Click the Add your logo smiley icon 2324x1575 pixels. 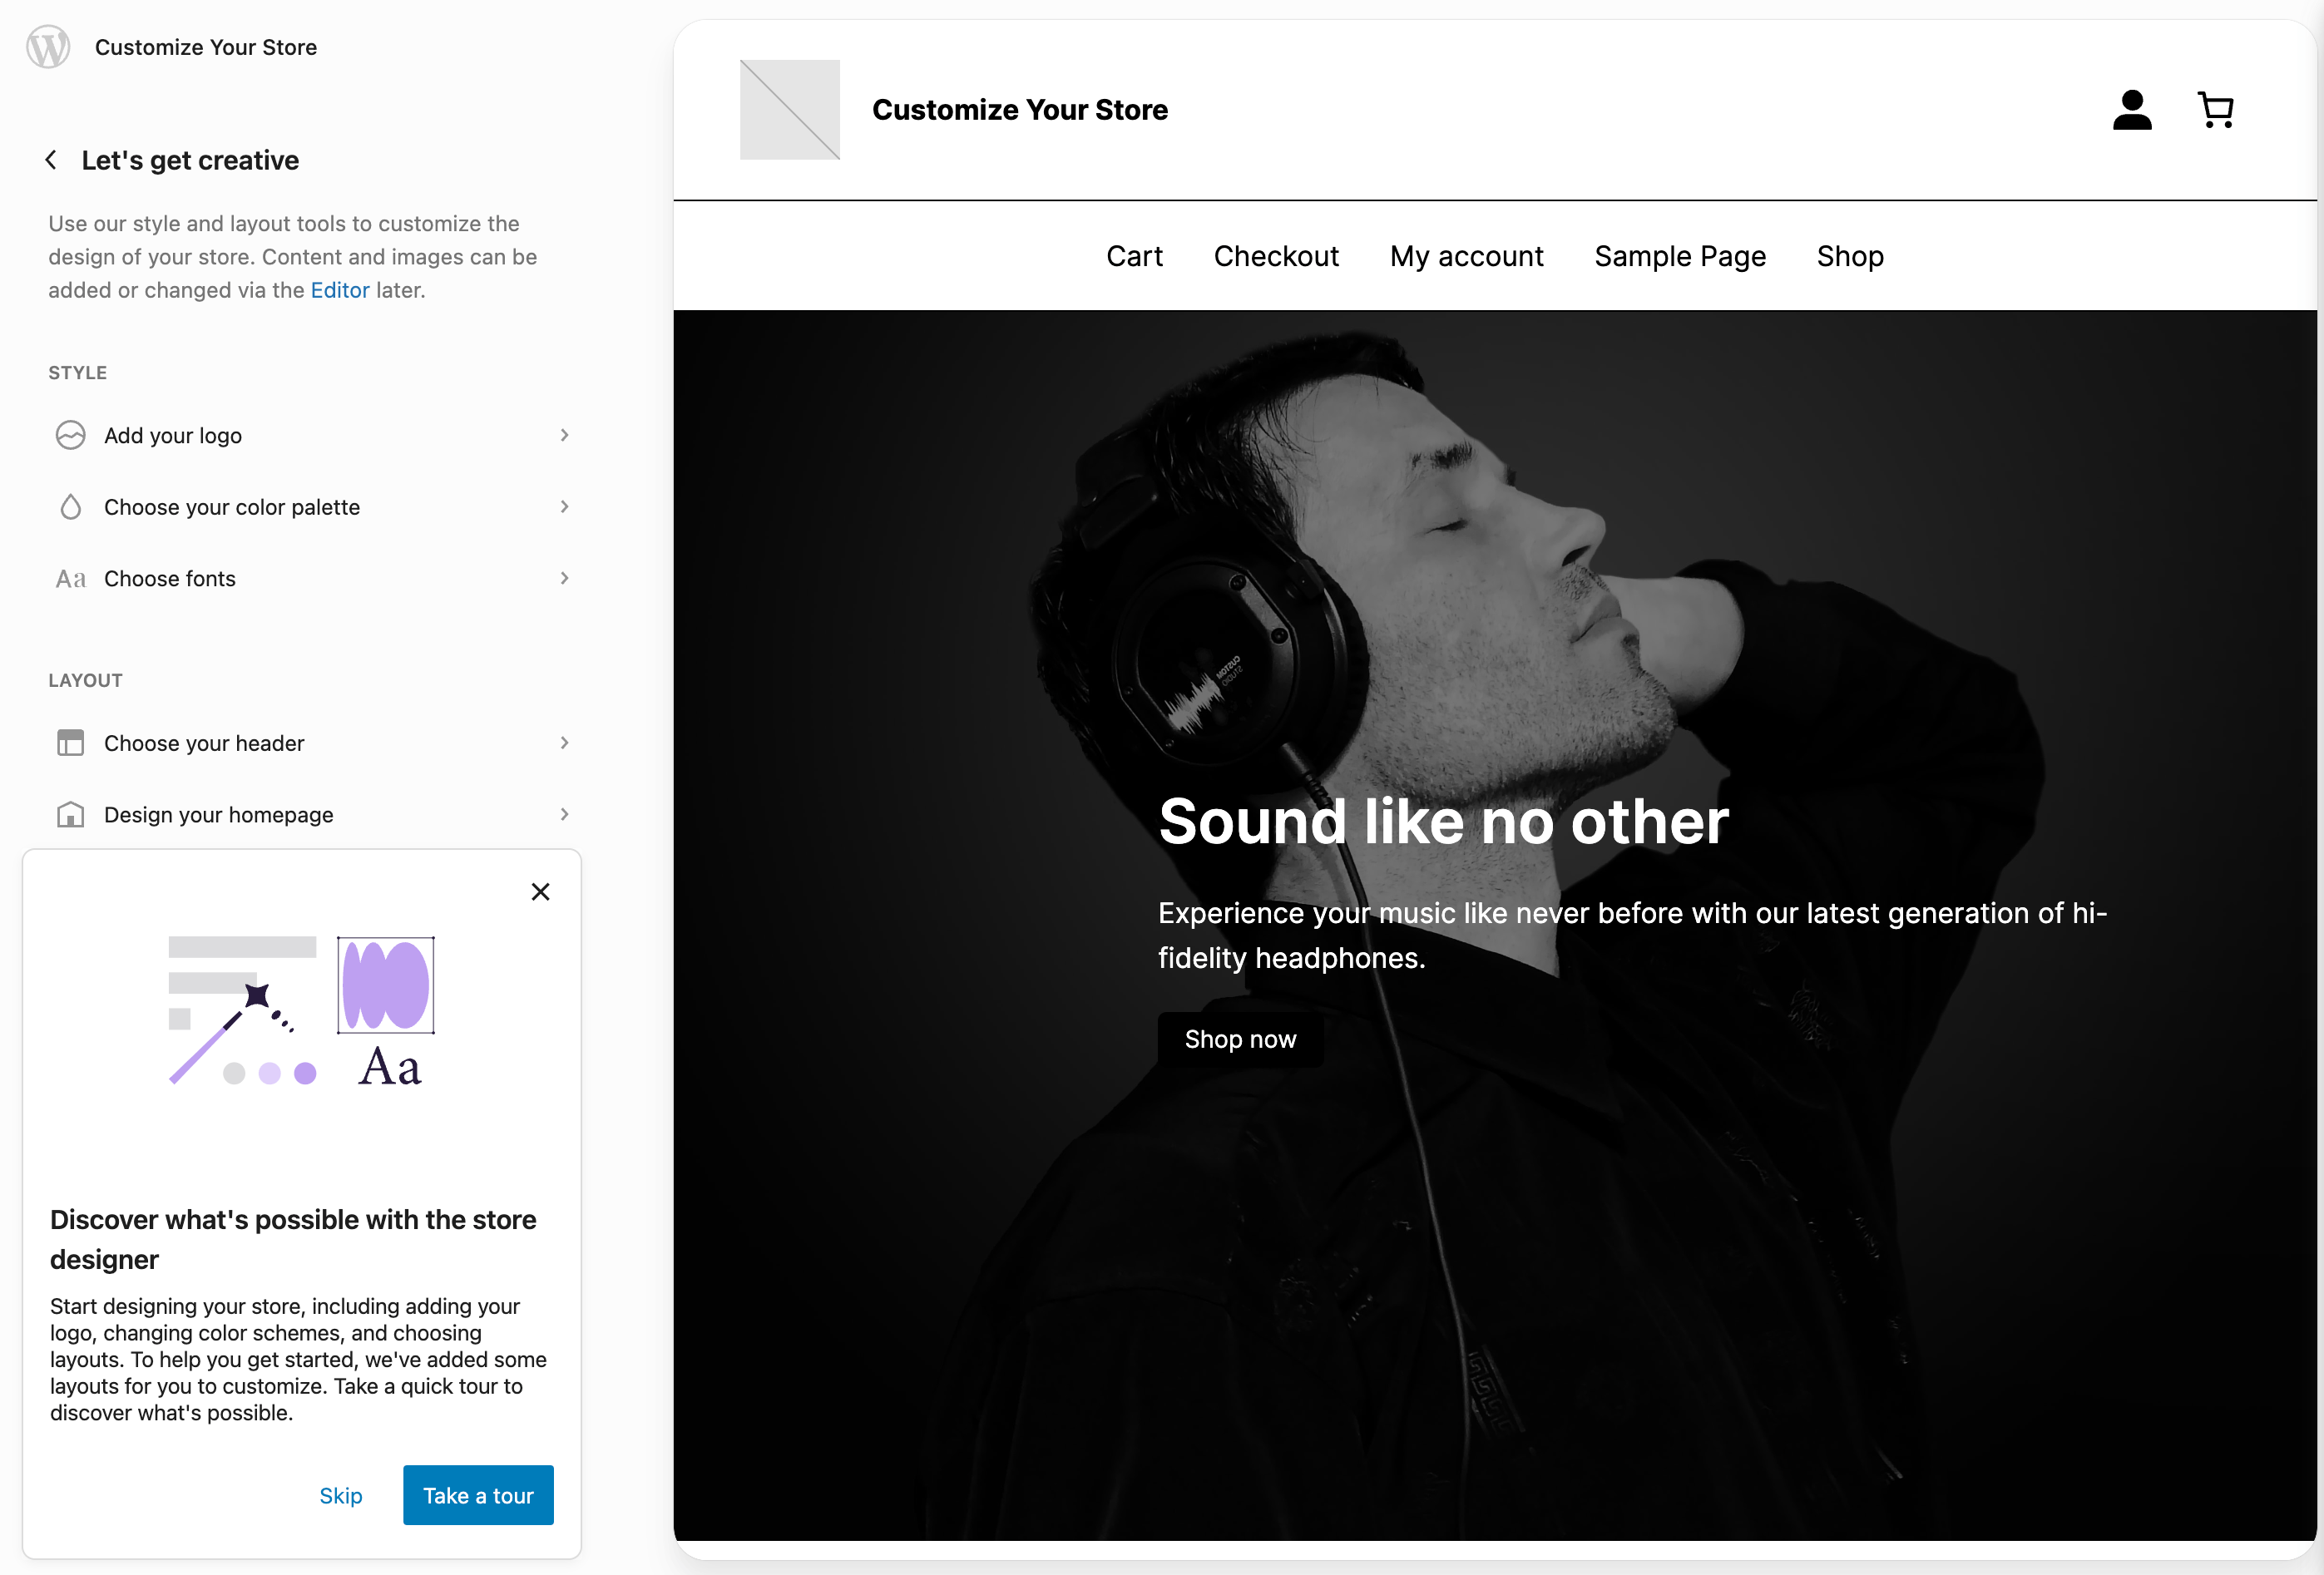tap(70, 435)
